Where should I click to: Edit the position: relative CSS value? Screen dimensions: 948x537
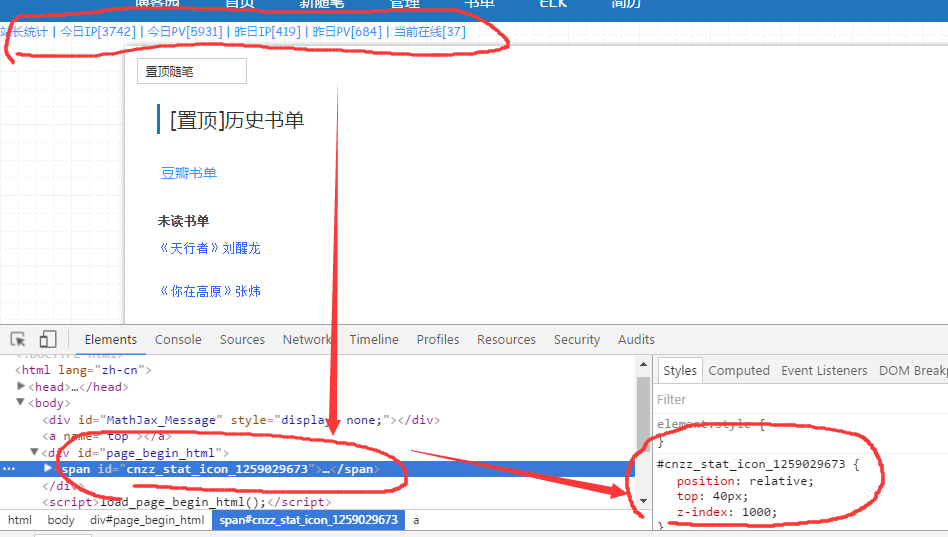pyautogui.click(x=781, y=481)
